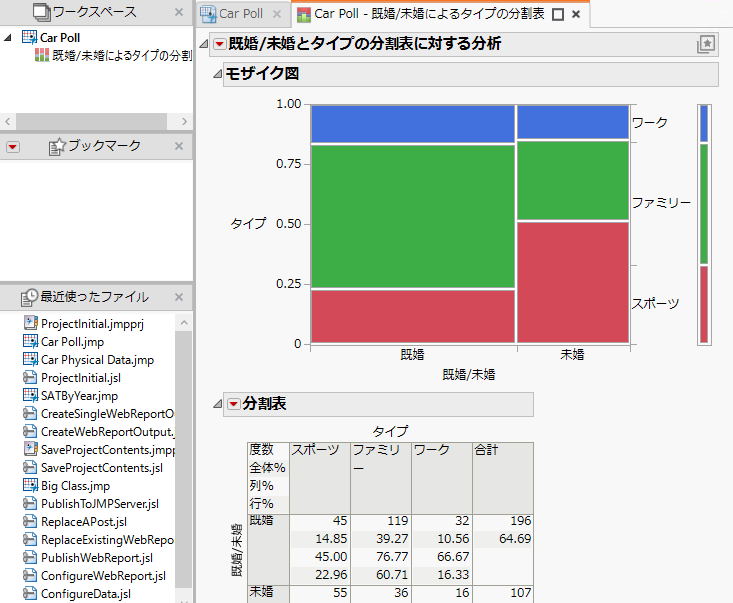This screenshot has width=733, height=603.
Task: Click the recent files scroll up arrow
Action: 184,323
